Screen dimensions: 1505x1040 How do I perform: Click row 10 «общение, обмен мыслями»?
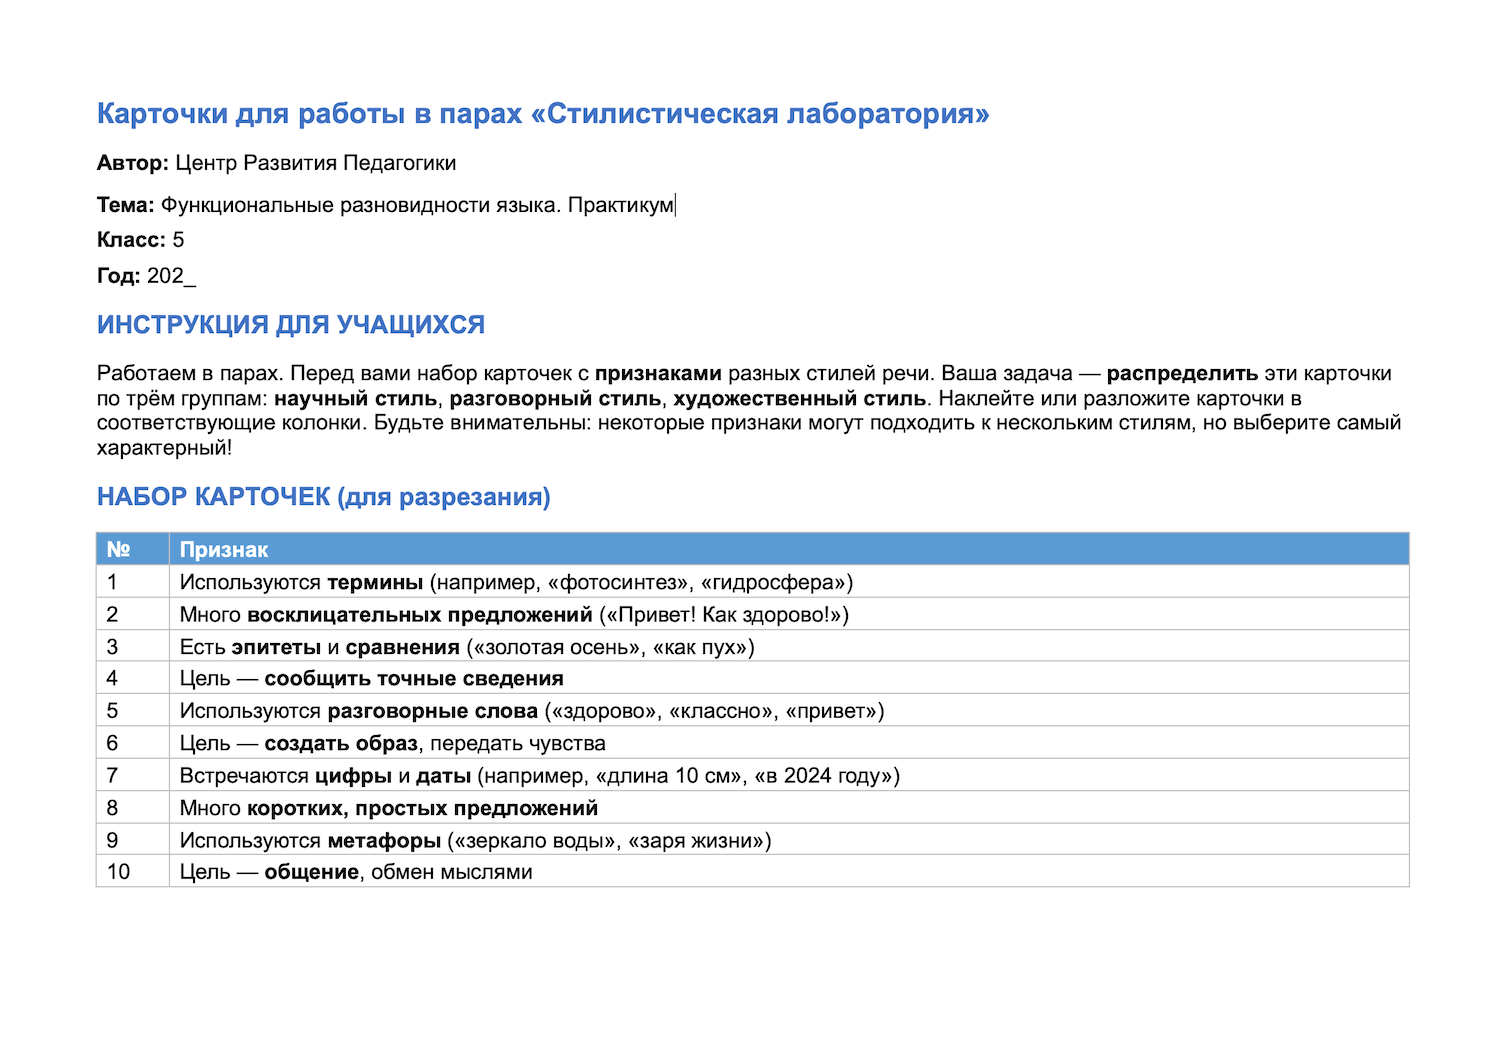coord(398,872)
